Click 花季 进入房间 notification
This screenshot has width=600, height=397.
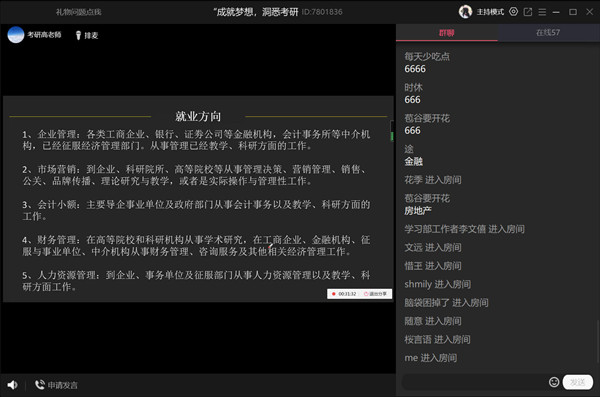pyautogui.click(x=433, y=180)
